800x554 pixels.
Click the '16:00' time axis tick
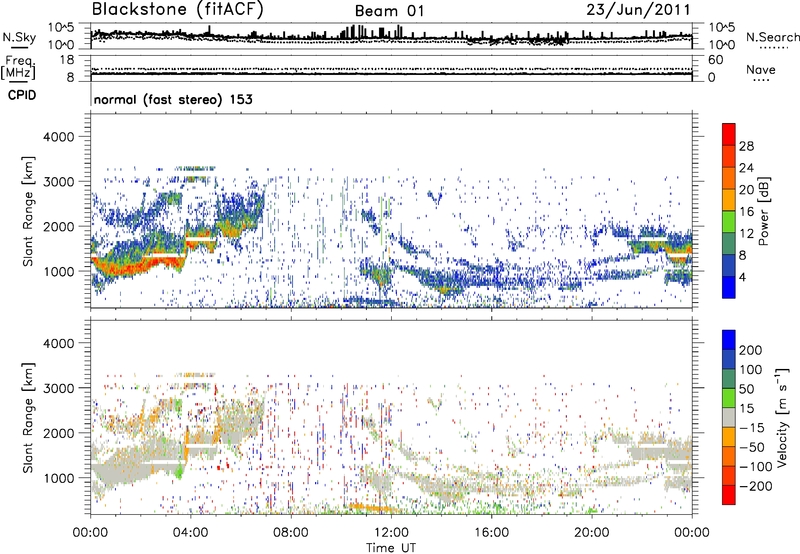click(x=491, y=533)
